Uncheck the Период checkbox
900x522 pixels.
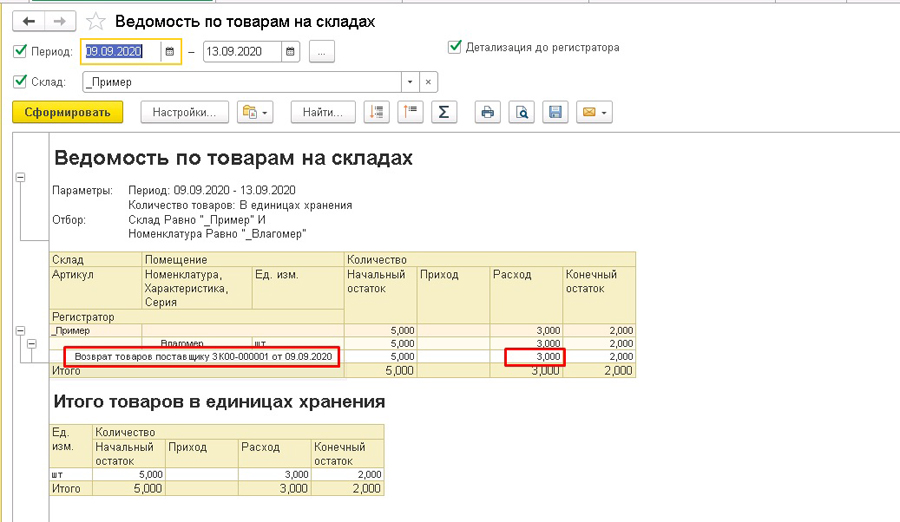point(21,51)
